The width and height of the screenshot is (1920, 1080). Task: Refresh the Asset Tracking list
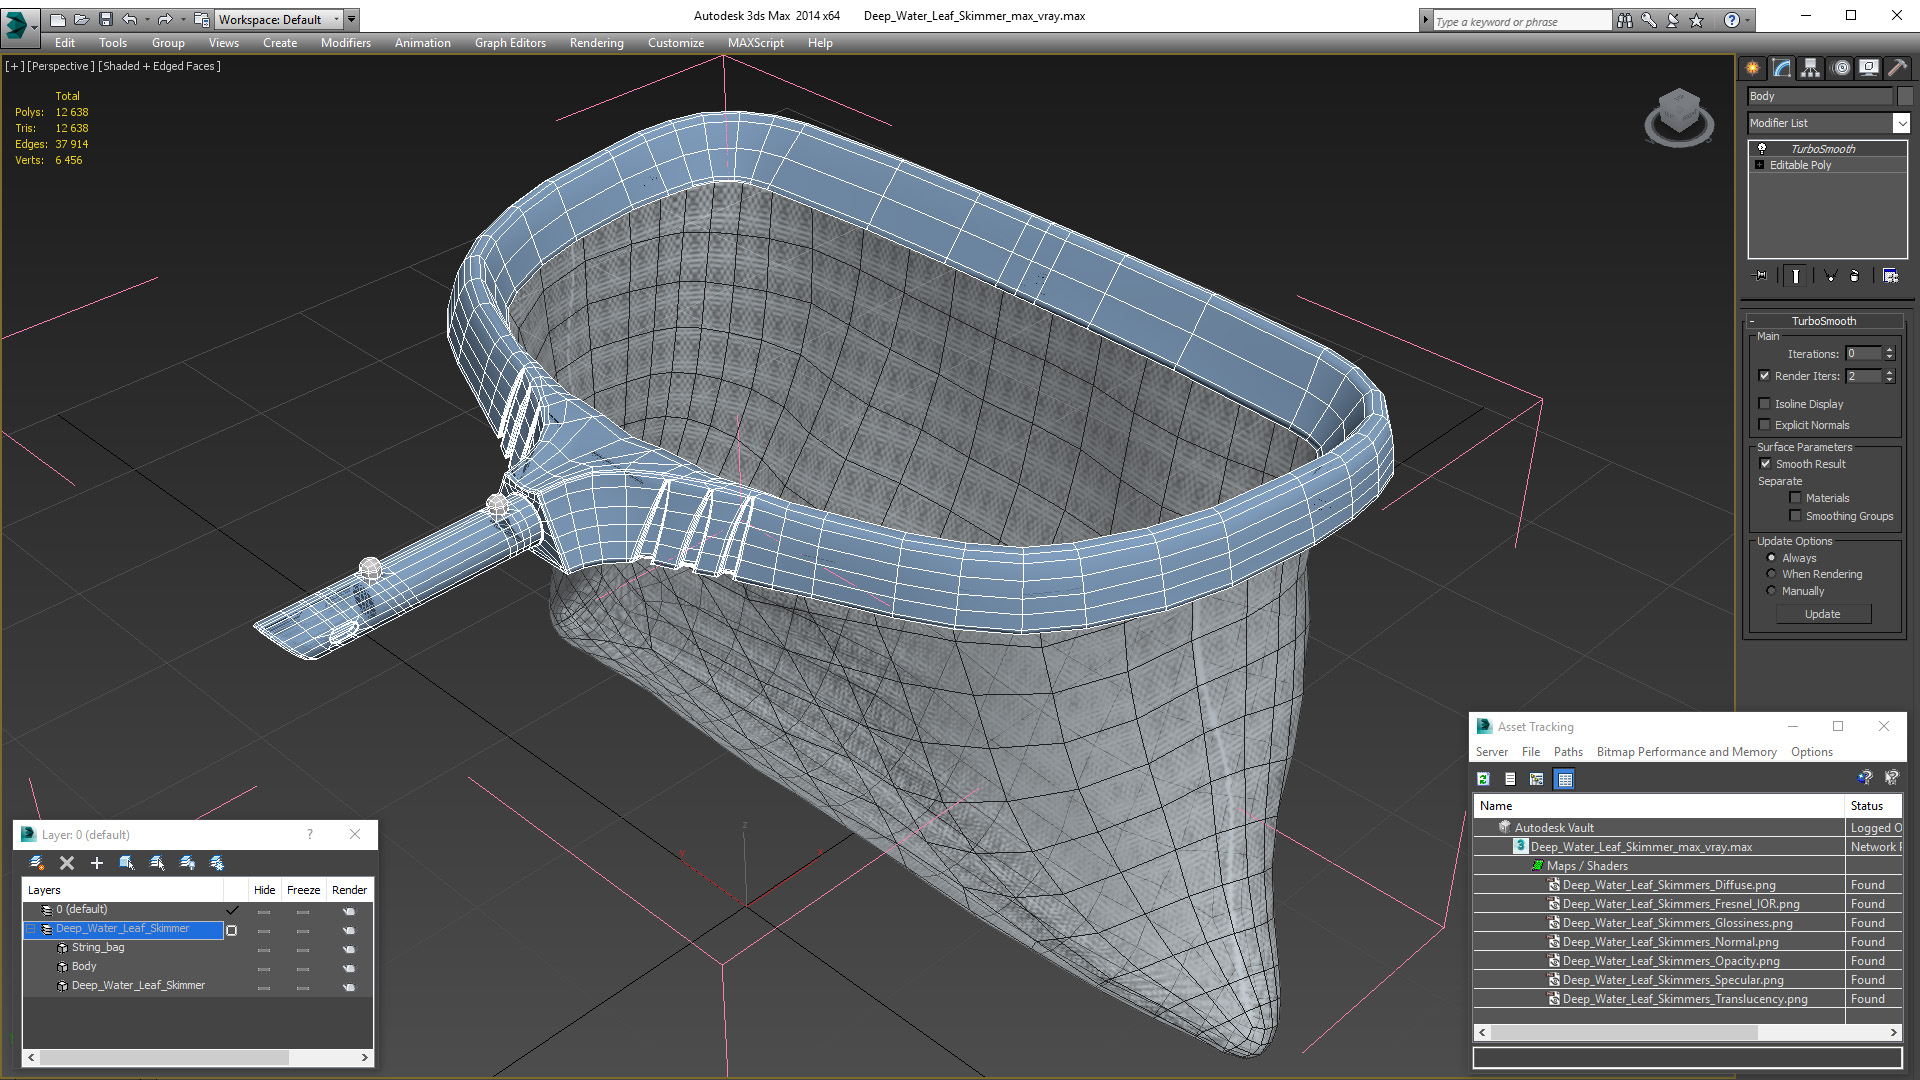point(1484,779)
